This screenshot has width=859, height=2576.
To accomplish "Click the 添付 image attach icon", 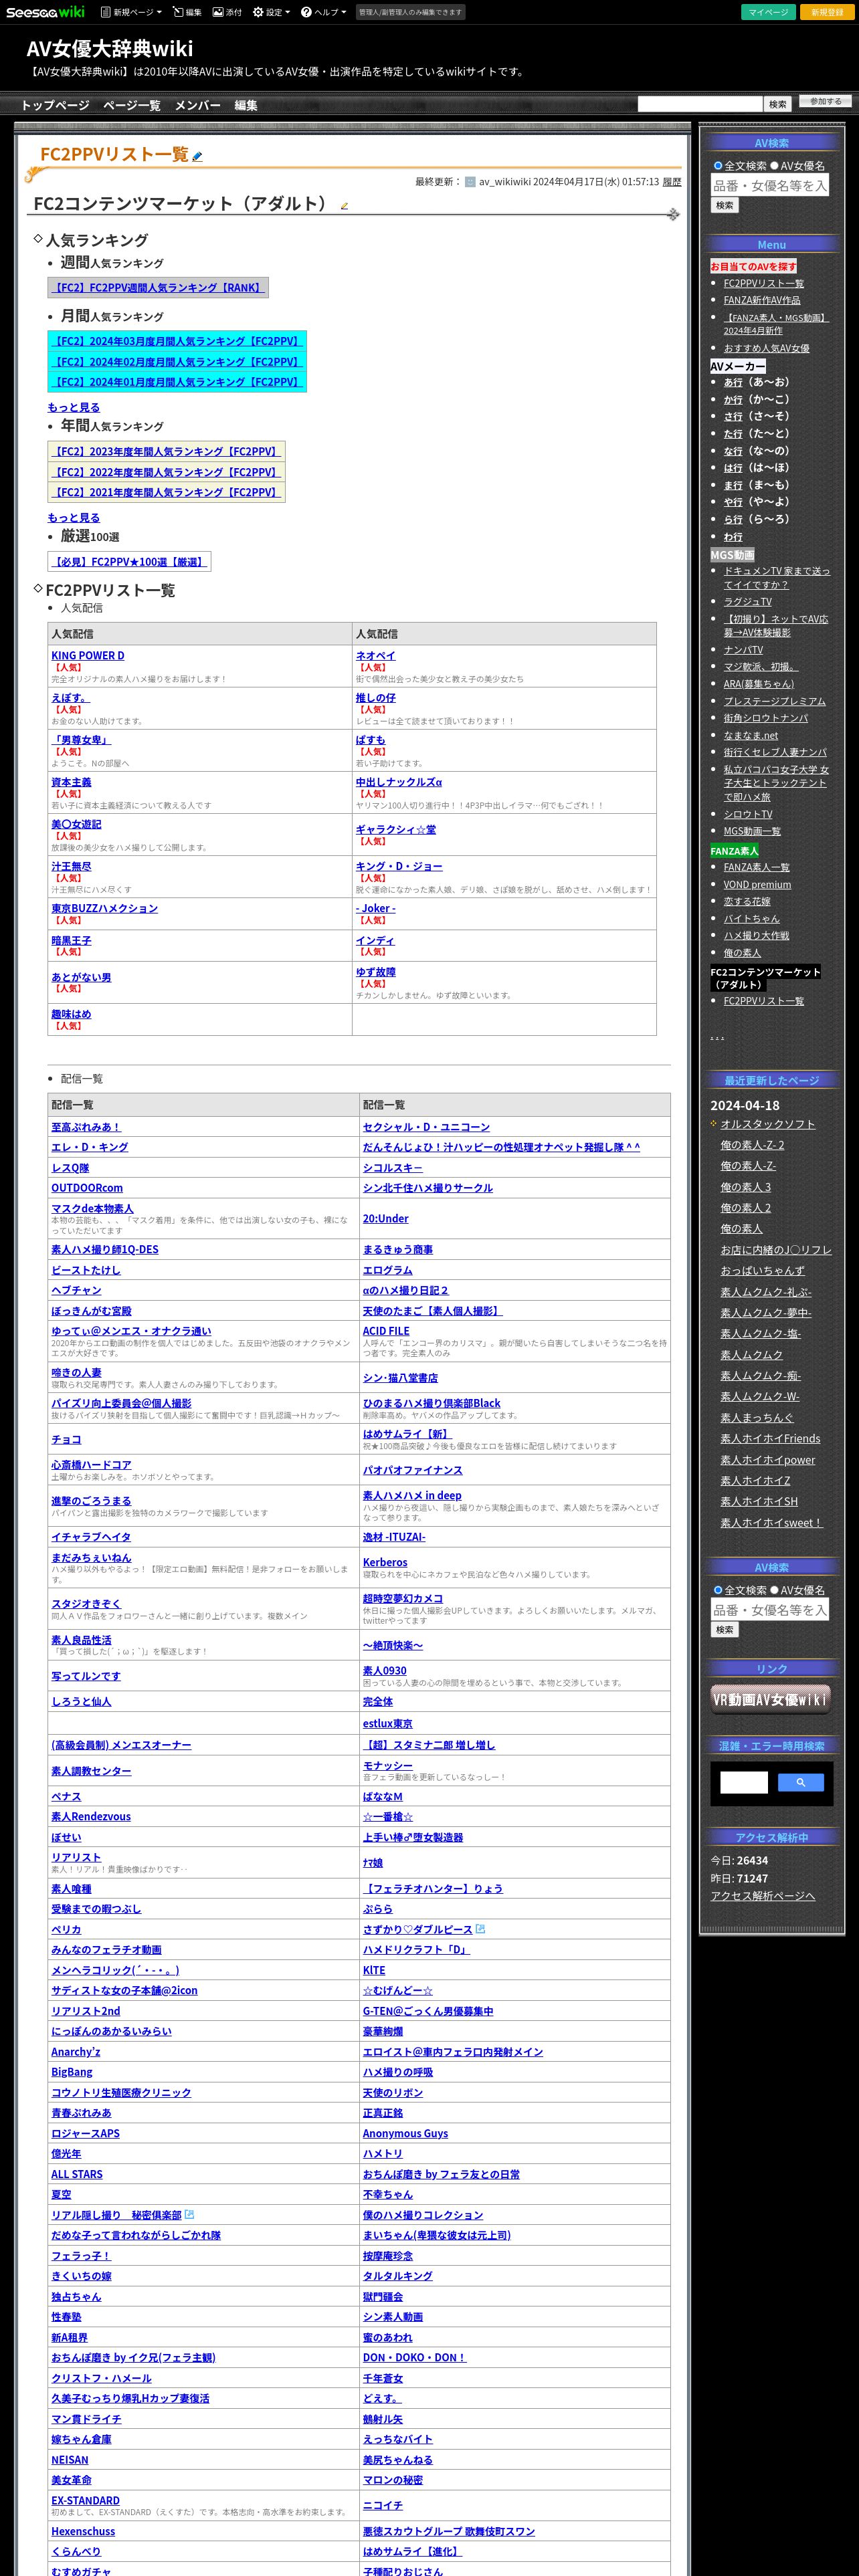I will [x=218, y=12].
